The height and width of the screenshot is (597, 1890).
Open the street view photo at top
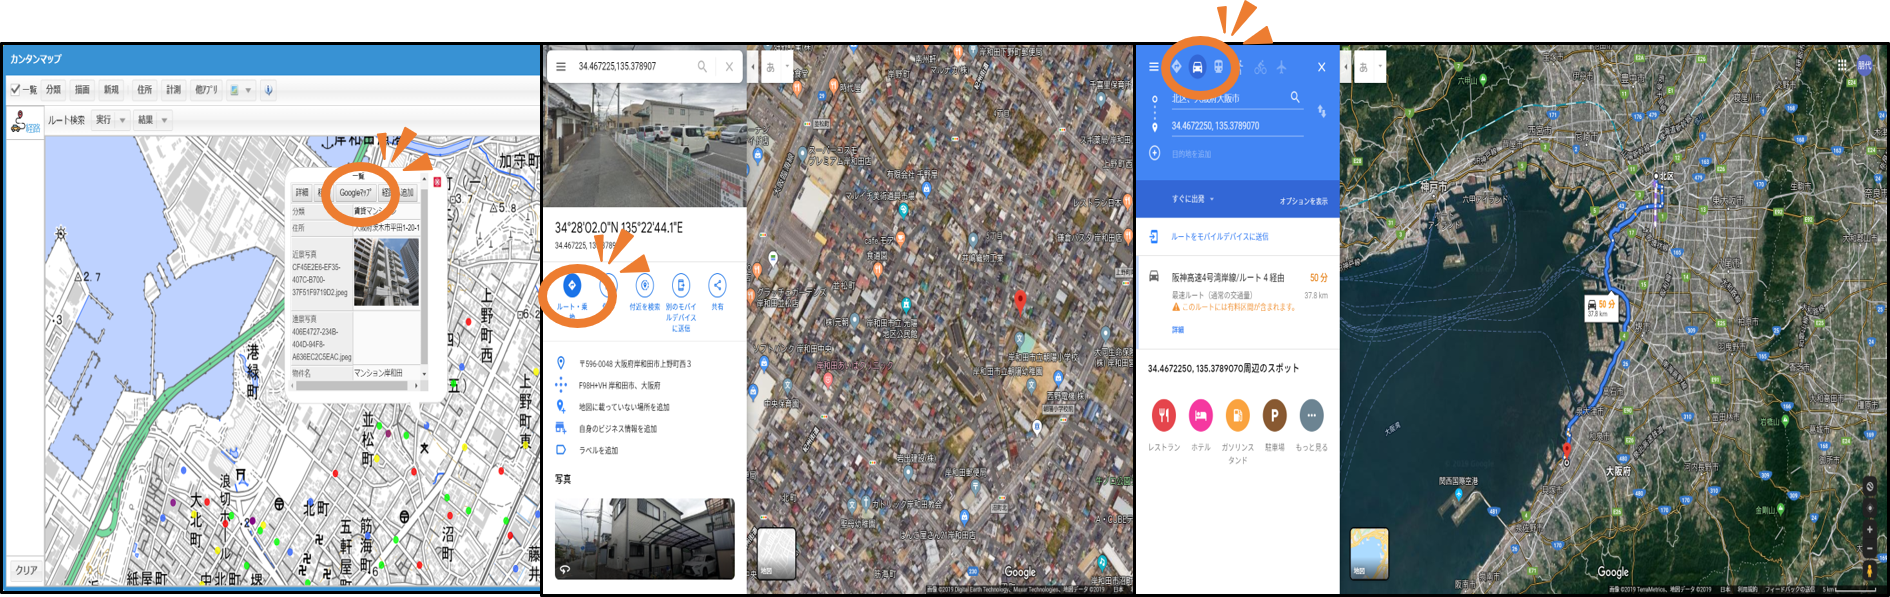[645, 144]
